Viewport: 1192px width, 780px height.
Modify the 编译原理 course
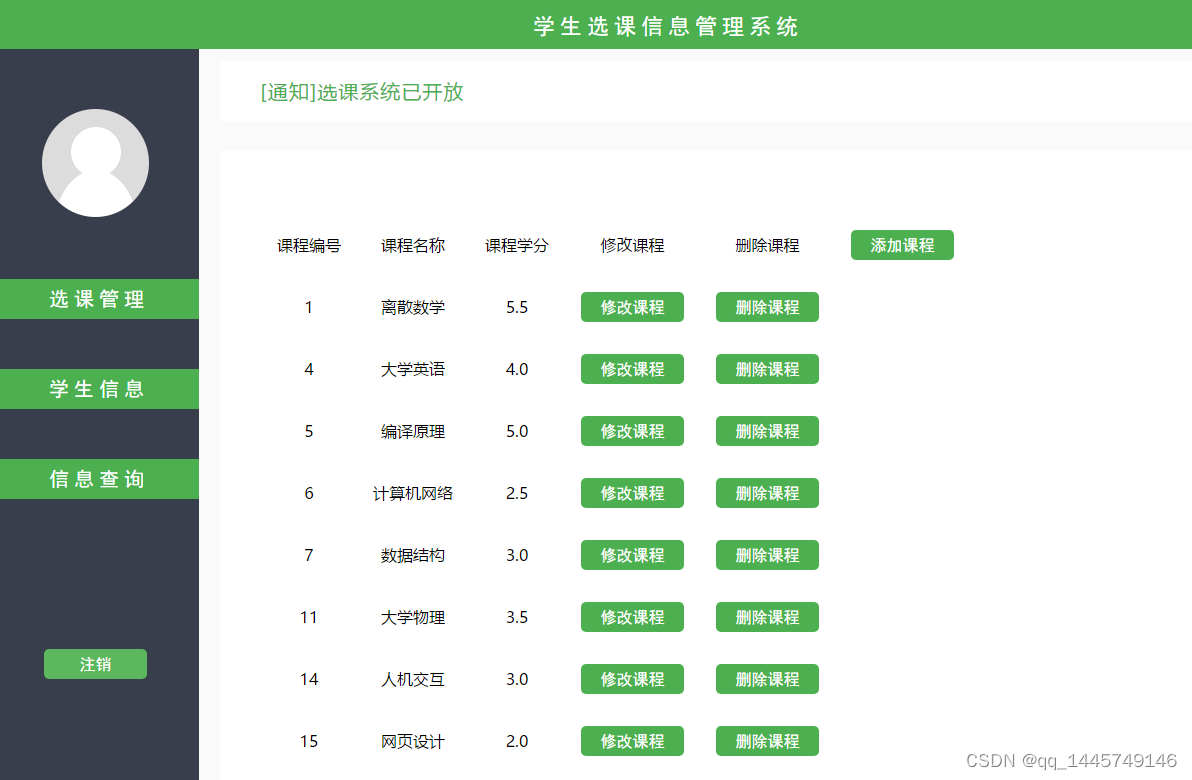632,431
